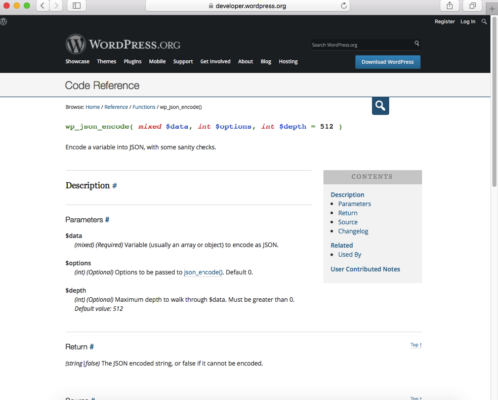498x400 pixels.
Task: Open the Get Involved menu item
Action: click(215, 61)
